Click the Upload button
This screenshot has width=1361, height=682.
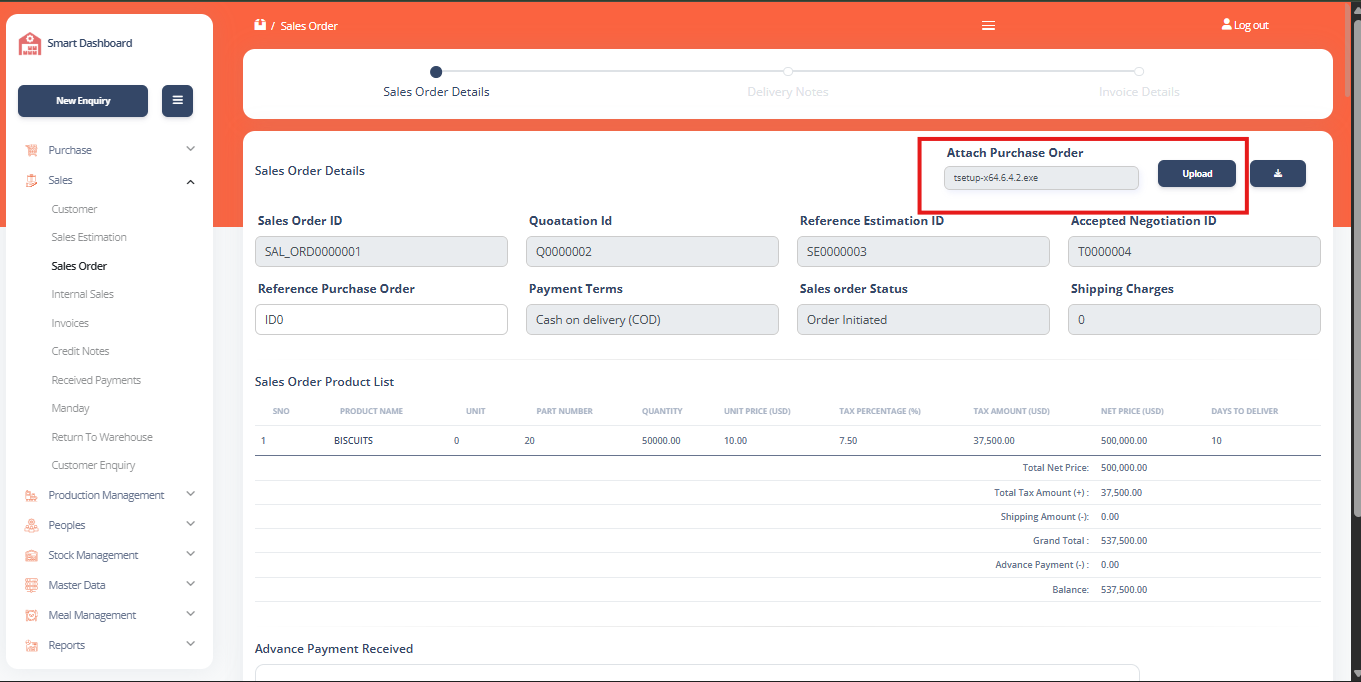[1197, 173]
